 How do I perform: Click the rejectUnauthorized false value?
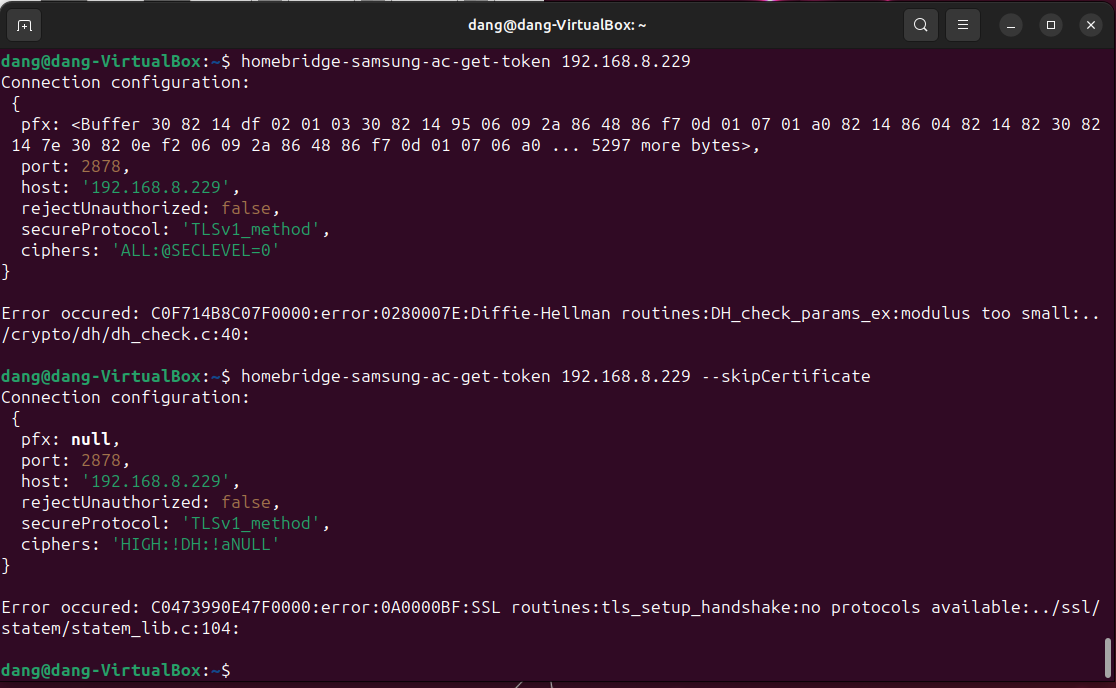(245, 208)
